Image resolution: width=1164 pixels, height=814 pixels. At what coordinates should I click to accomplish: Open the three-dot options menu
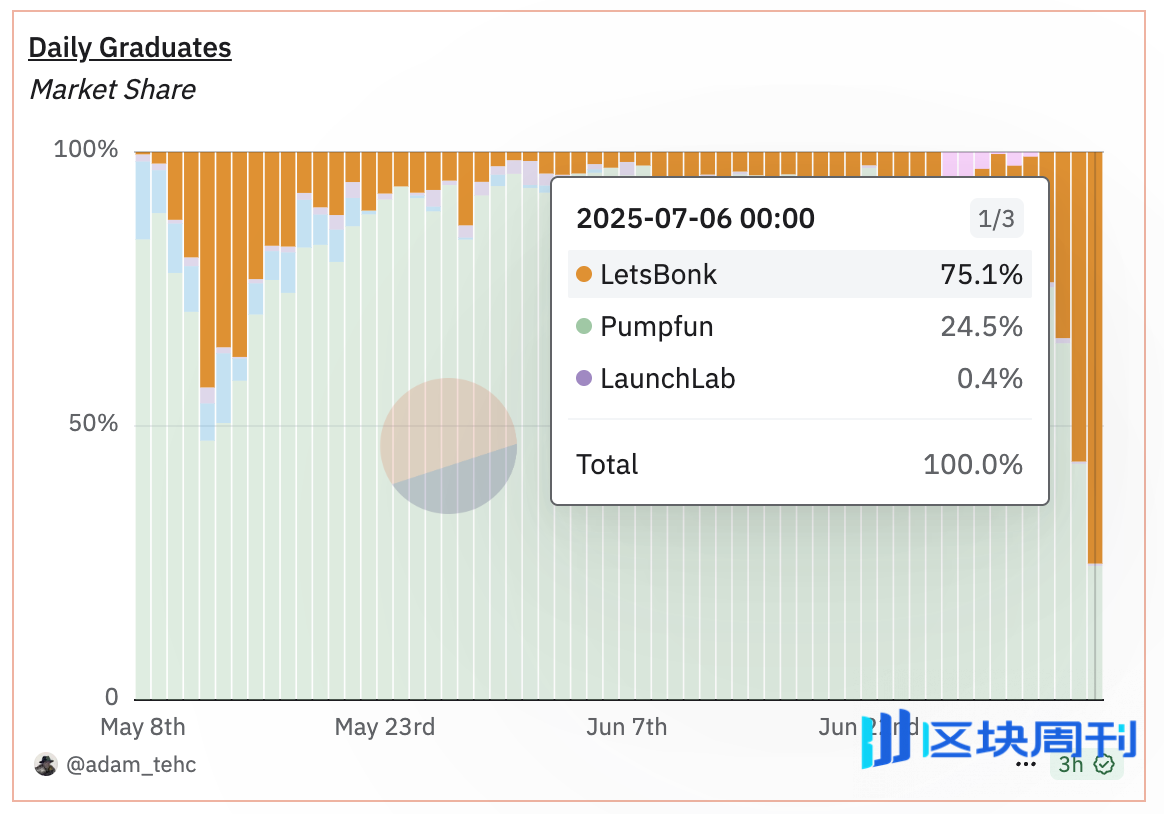coord(1026,764)
